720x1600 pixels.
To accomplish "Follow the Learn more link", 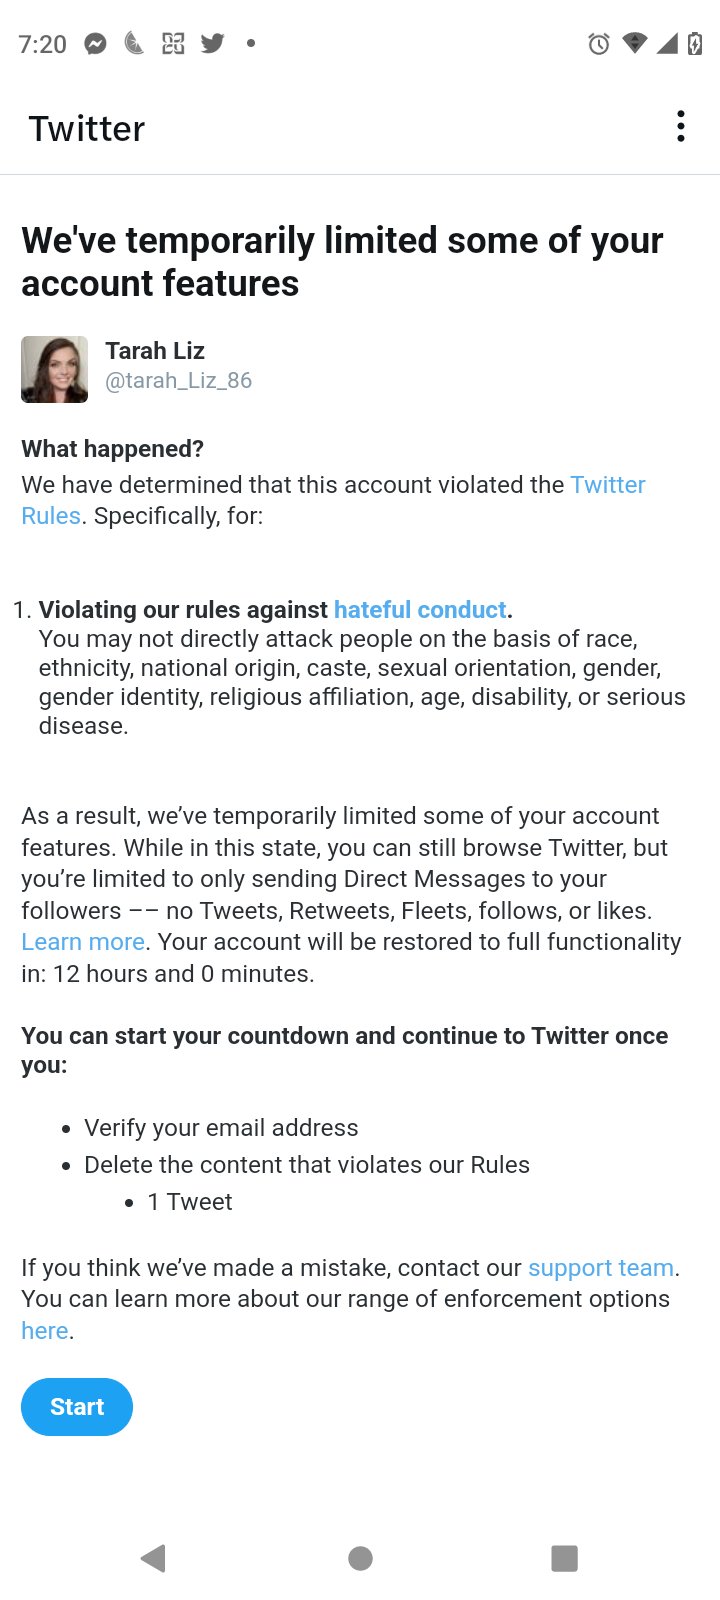I will (83, 942).
